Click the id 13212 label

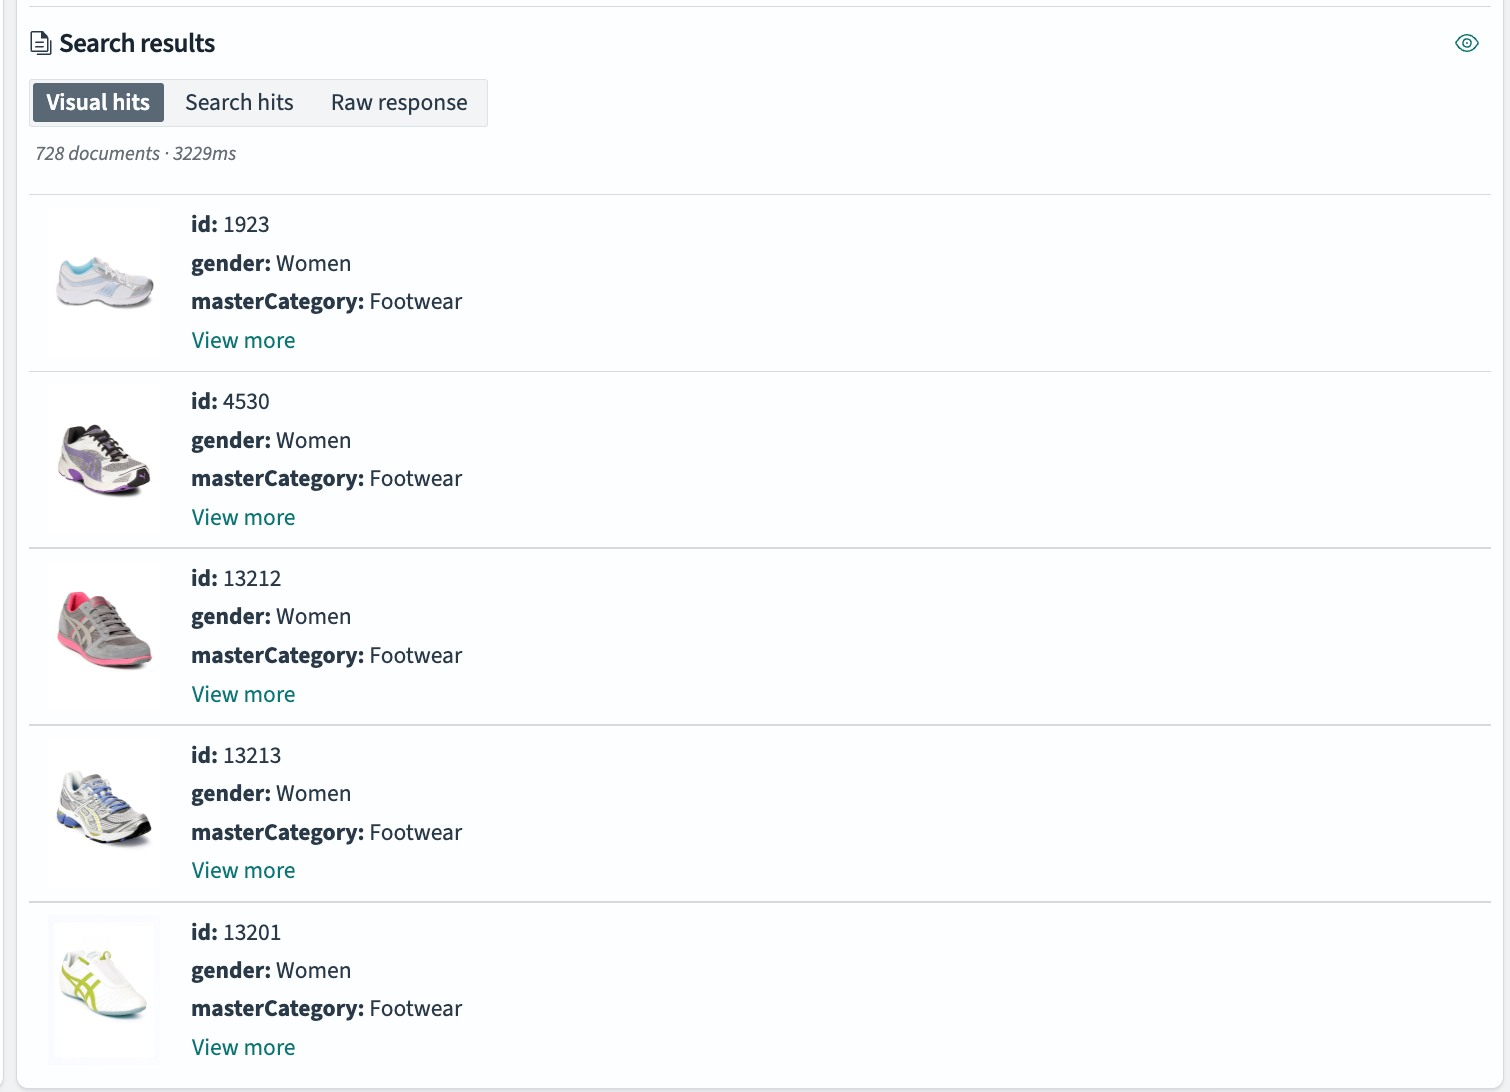pos(236,579)
